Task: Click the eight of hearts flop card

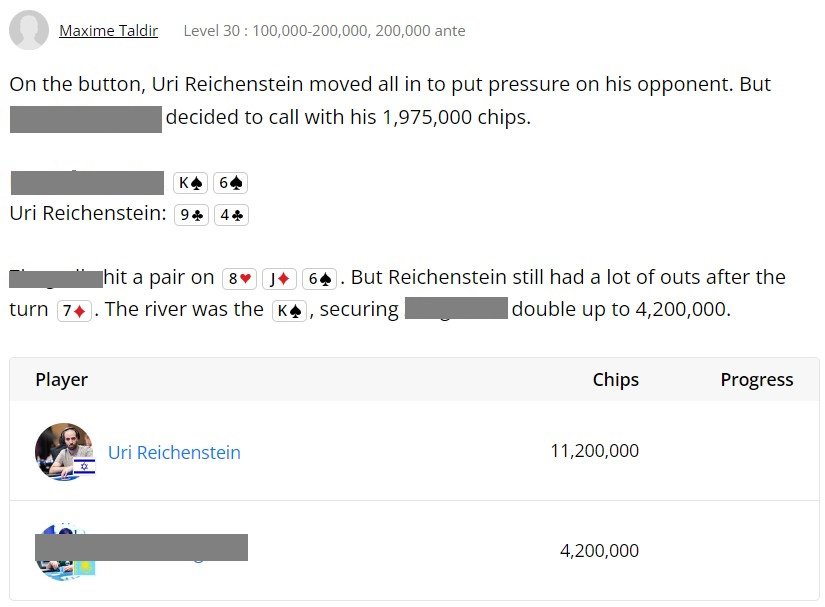Action: click(x=239, y=278)
